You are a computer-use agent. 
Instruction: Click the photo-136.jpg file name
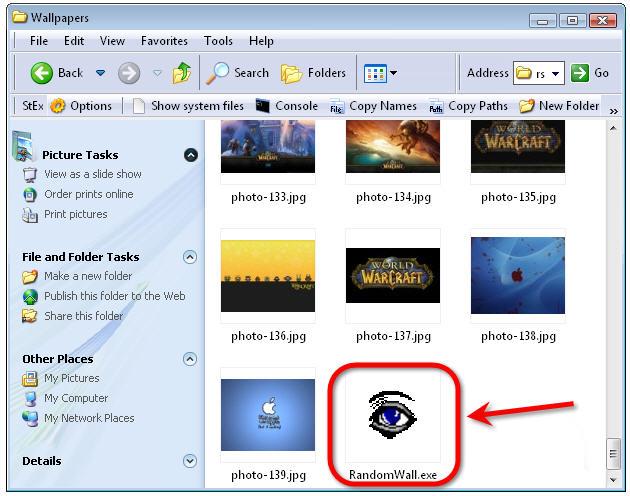(x=268, y=336)
